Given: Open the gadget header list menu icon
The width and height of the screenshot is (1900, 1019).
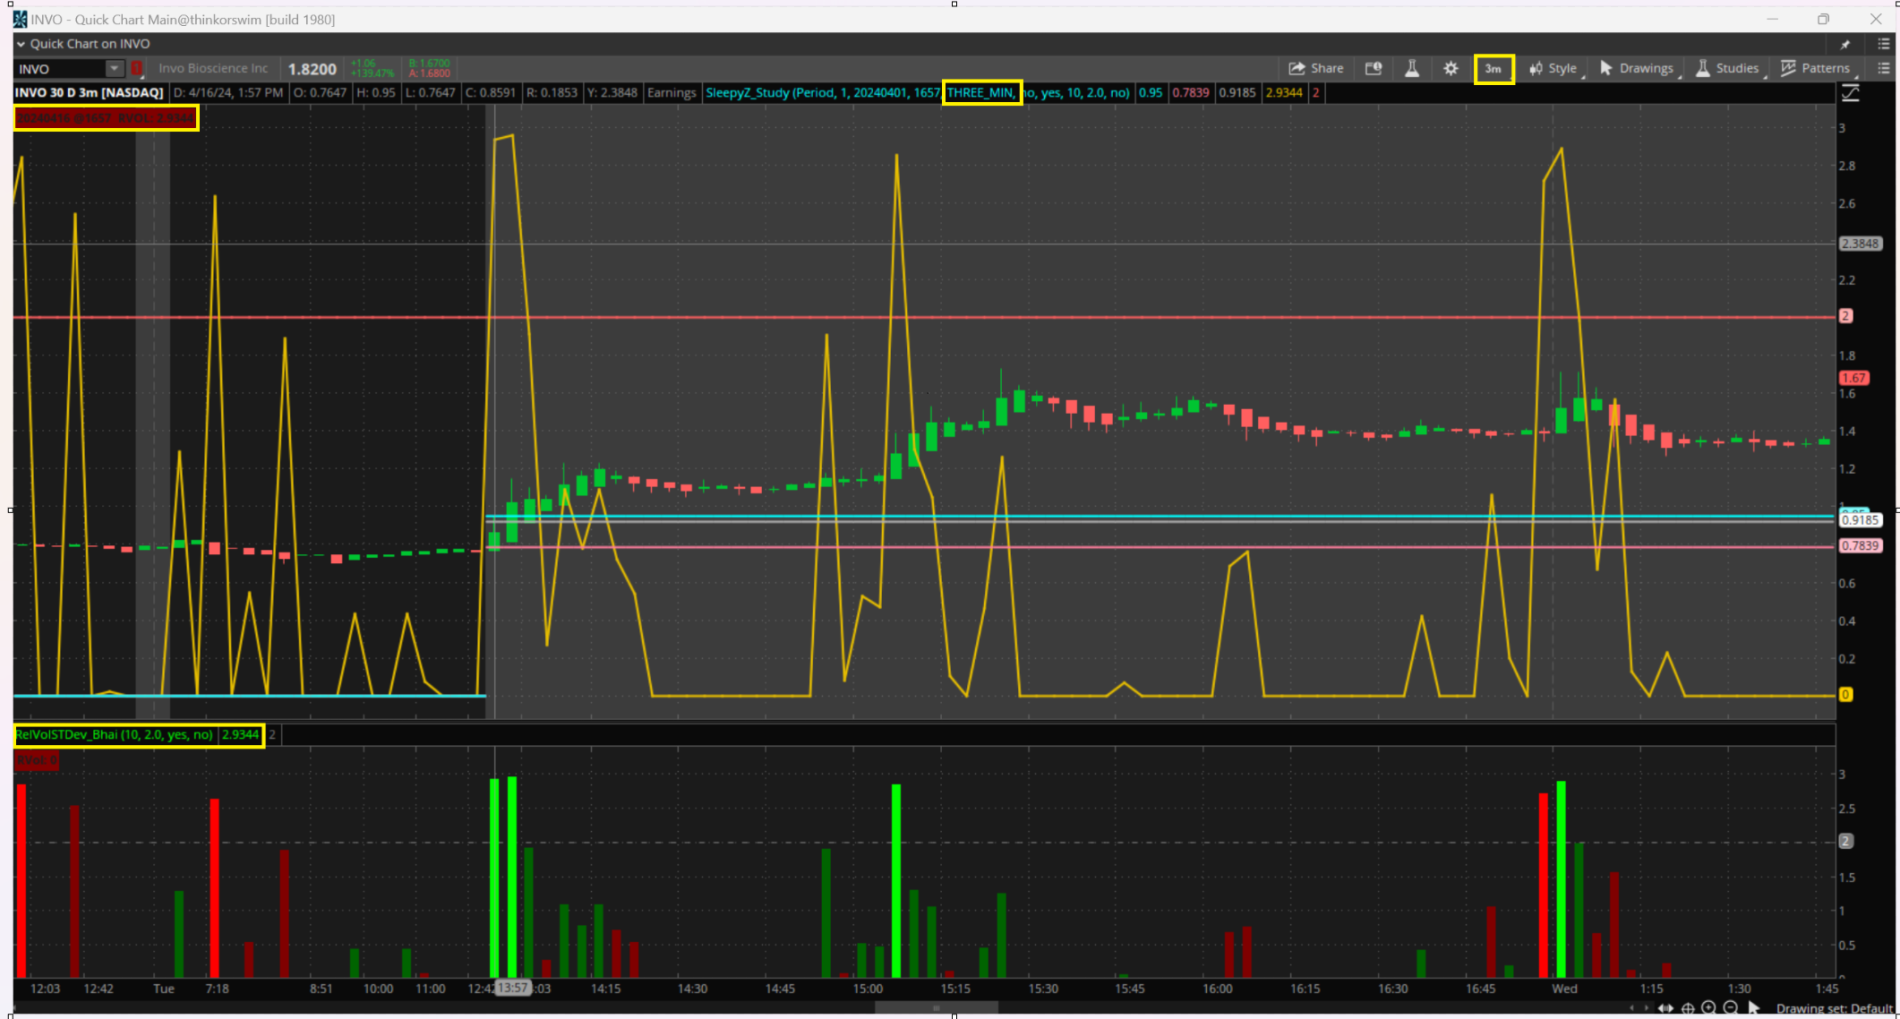Looking at the screenshot, I should [x=1883, y=44].
